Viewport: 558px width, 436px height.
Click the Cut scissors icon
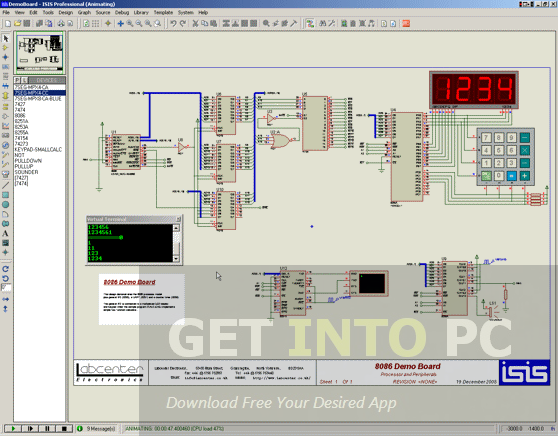coord(195,23)
